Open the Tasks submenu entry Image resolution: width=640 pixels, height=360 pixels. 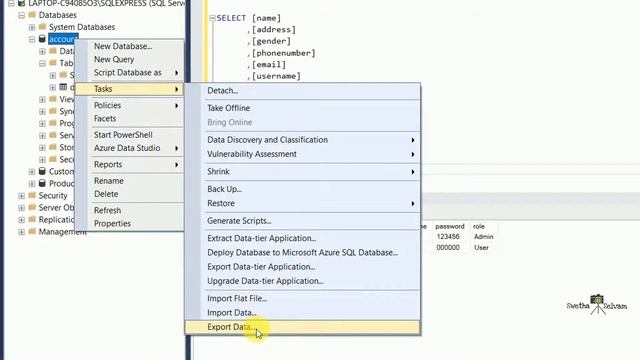tap(130, 89)
